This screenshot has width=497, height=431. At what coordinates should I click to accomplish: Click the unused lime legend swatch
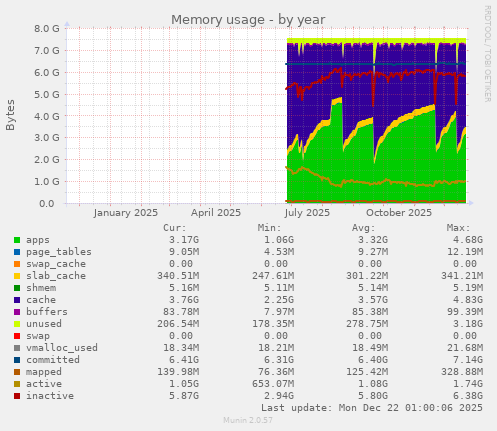(x=17, y=324)
